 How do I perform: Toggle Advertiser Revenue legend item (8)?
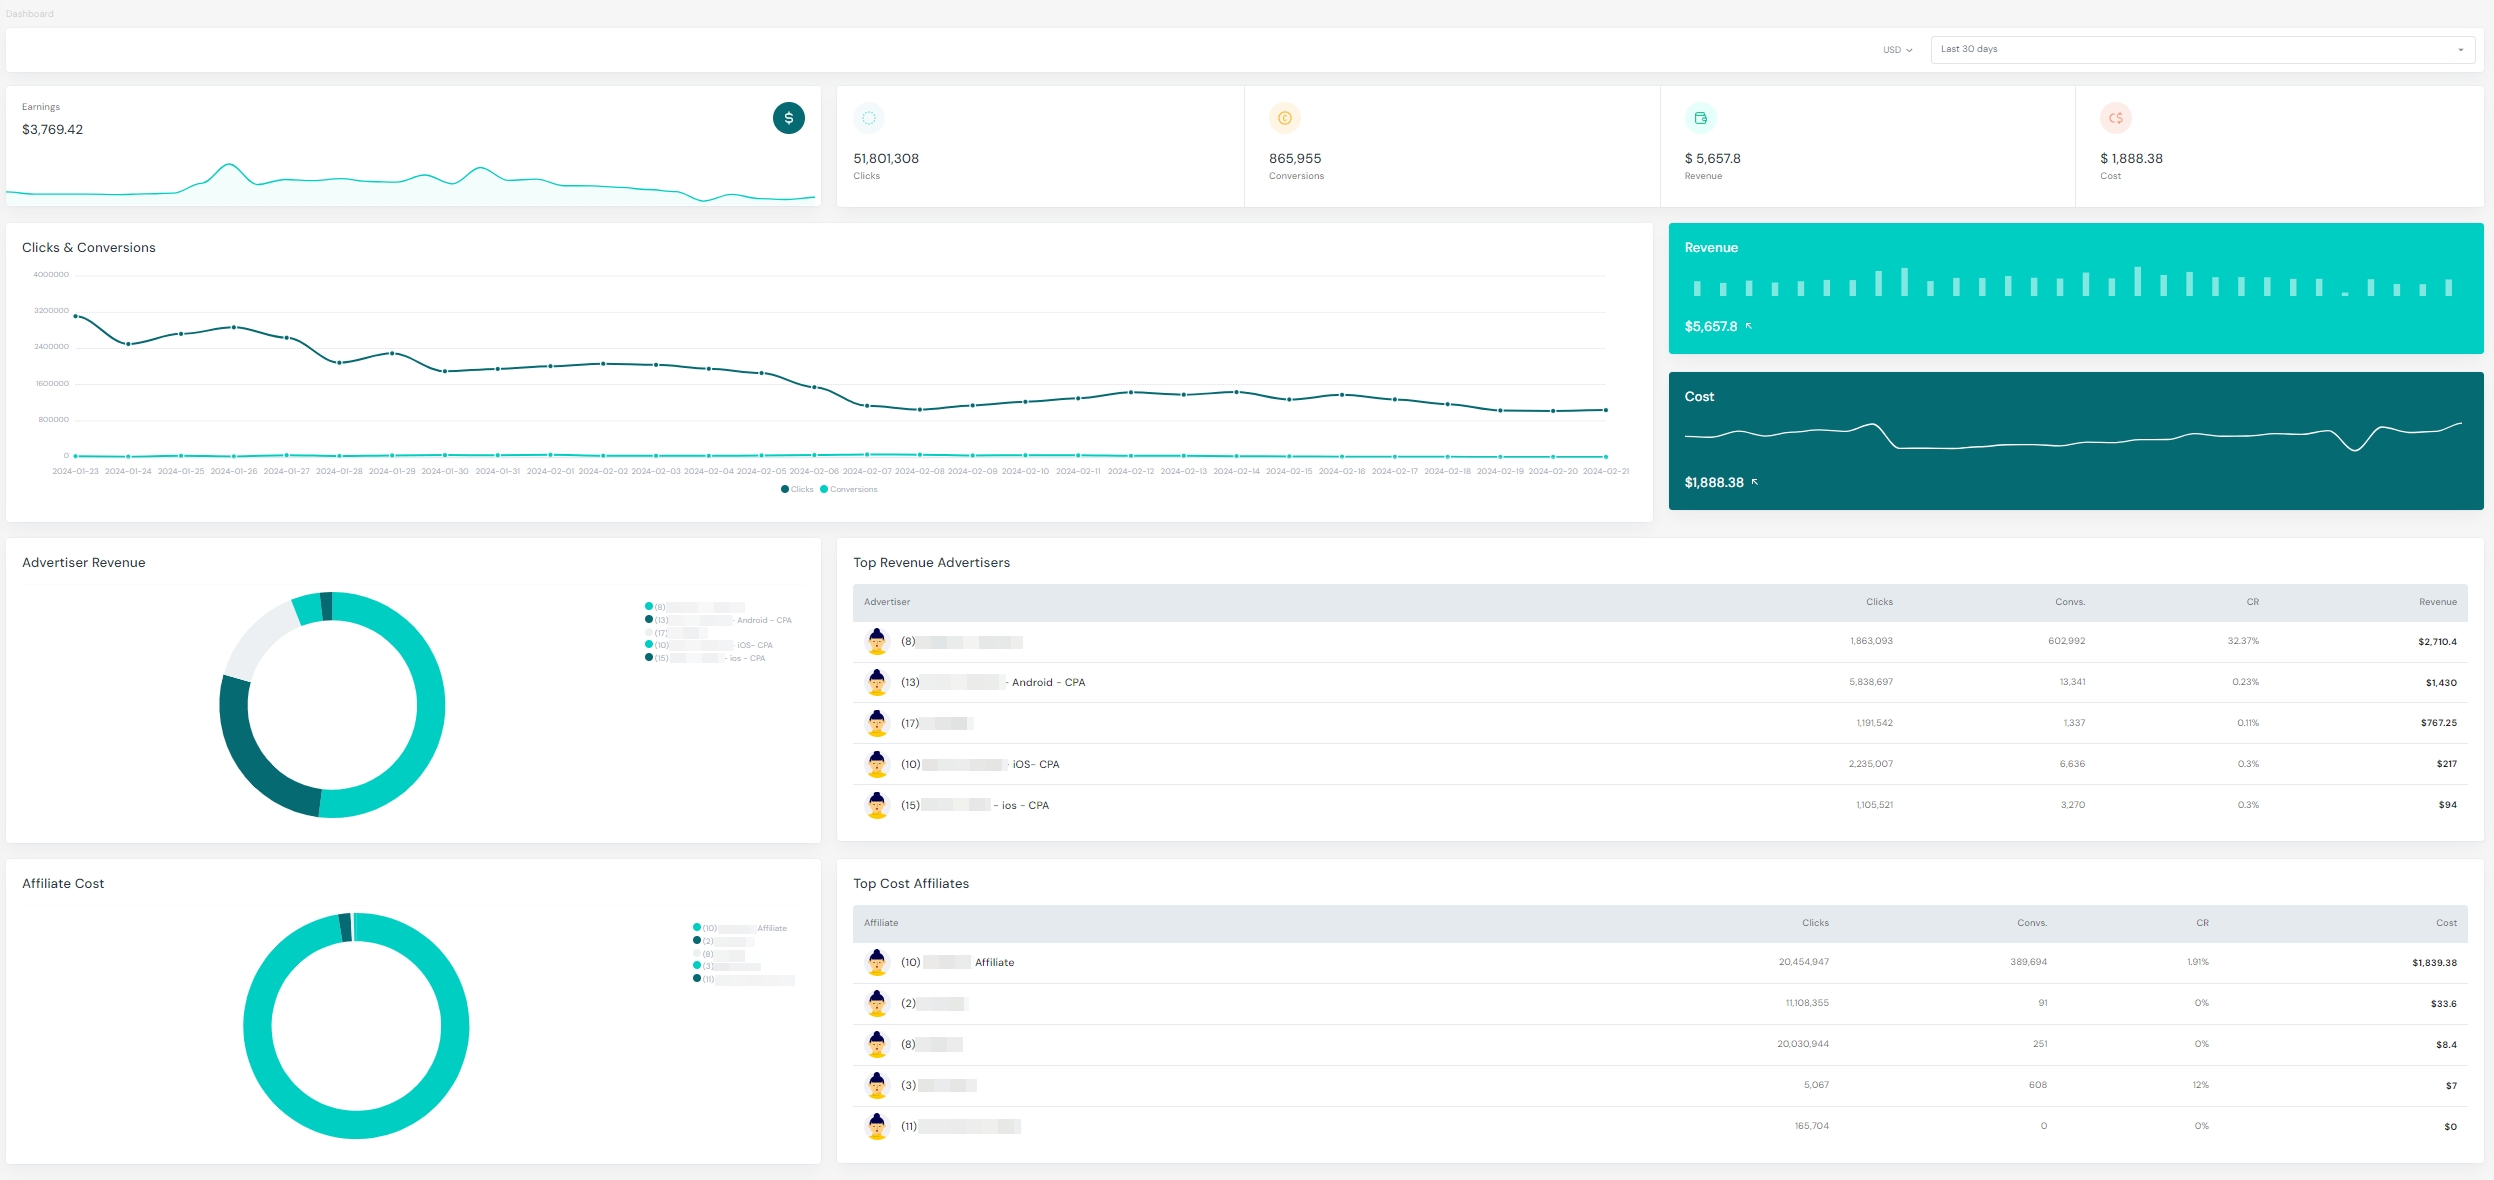tap(695, 607)
